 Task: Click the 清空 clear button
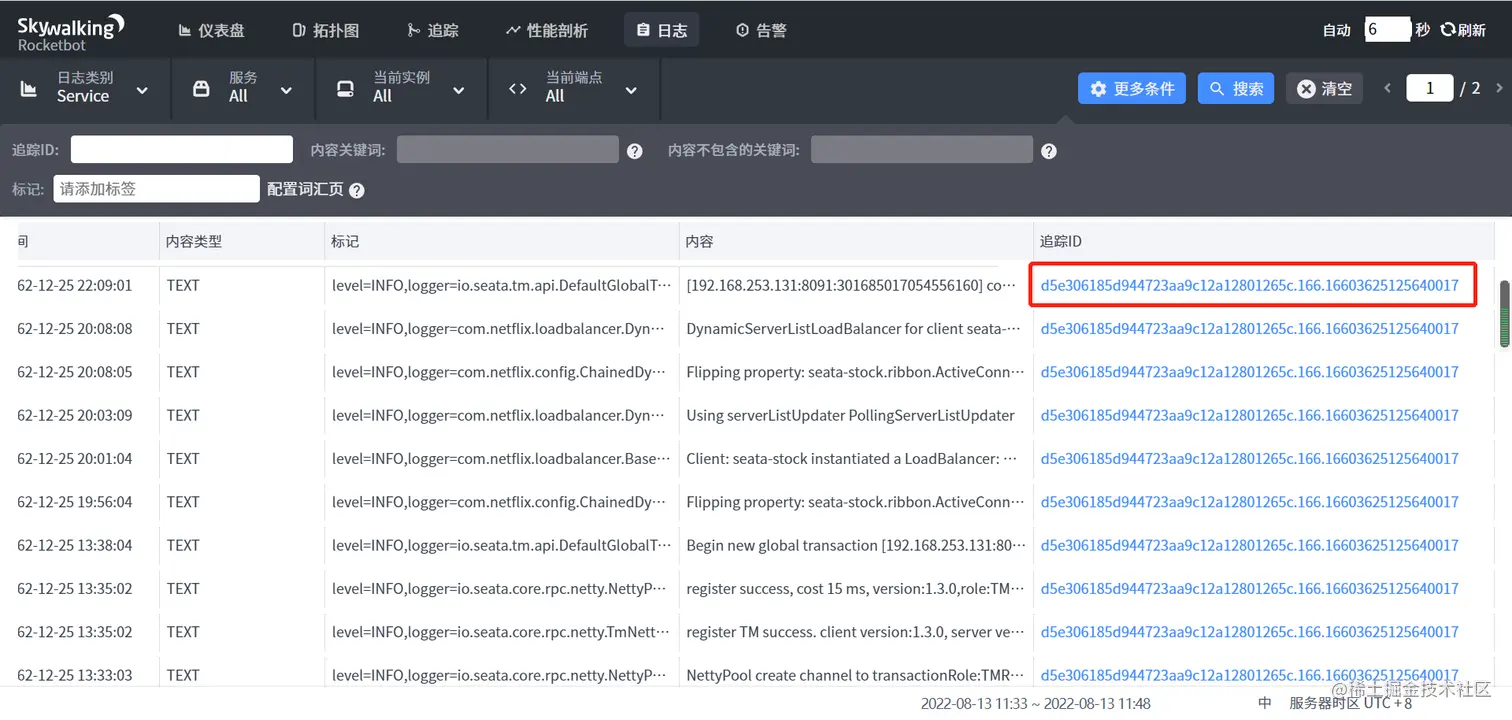click(x=1324, y=88)
